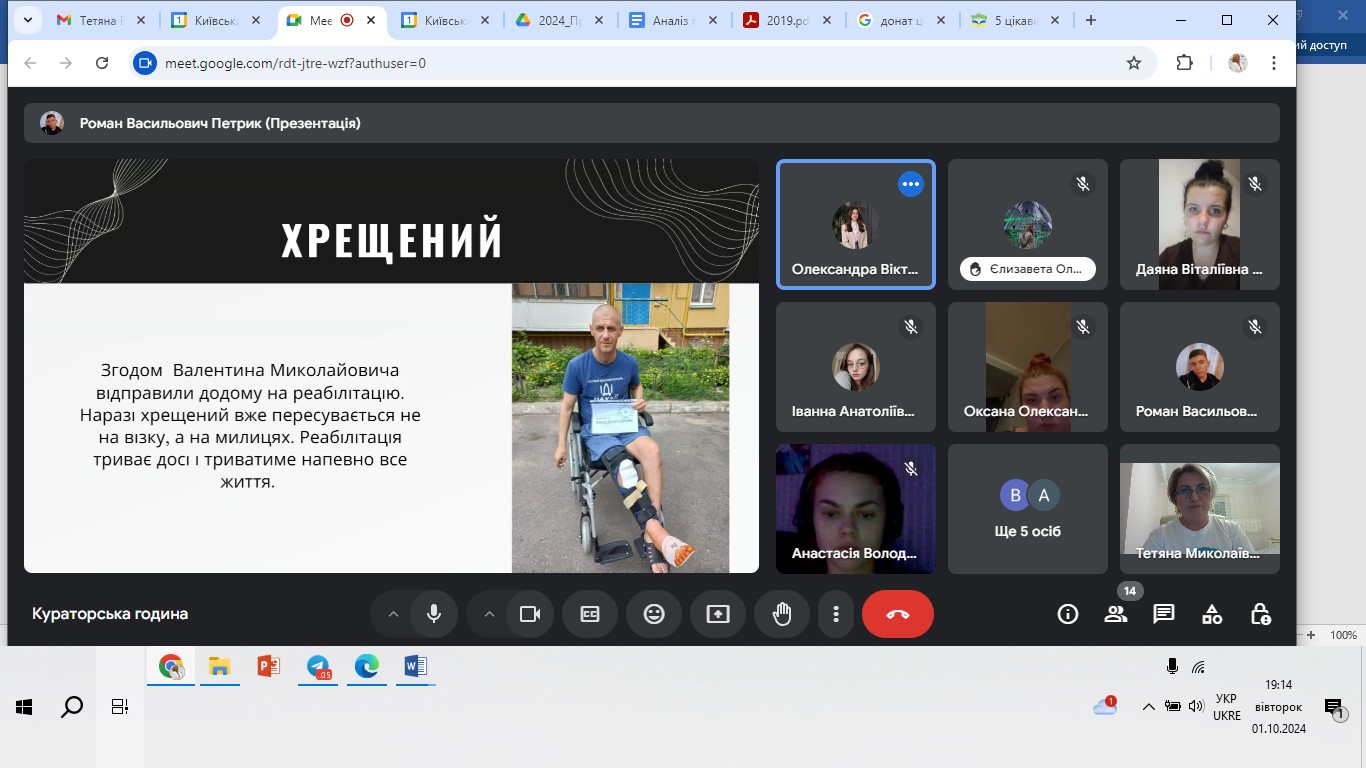Screen dimensions: 1366x768
Task: Open Telegram from the Windows taskbar
Action: pyautogui.click(x=318, y=667)
